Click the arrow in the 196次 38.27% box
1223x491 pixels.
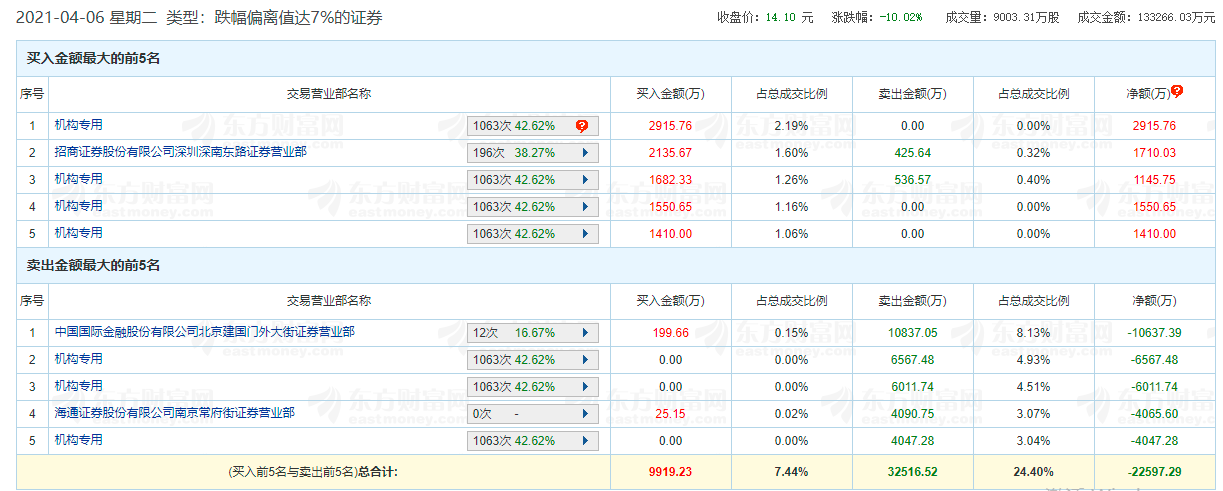(584, 153)
